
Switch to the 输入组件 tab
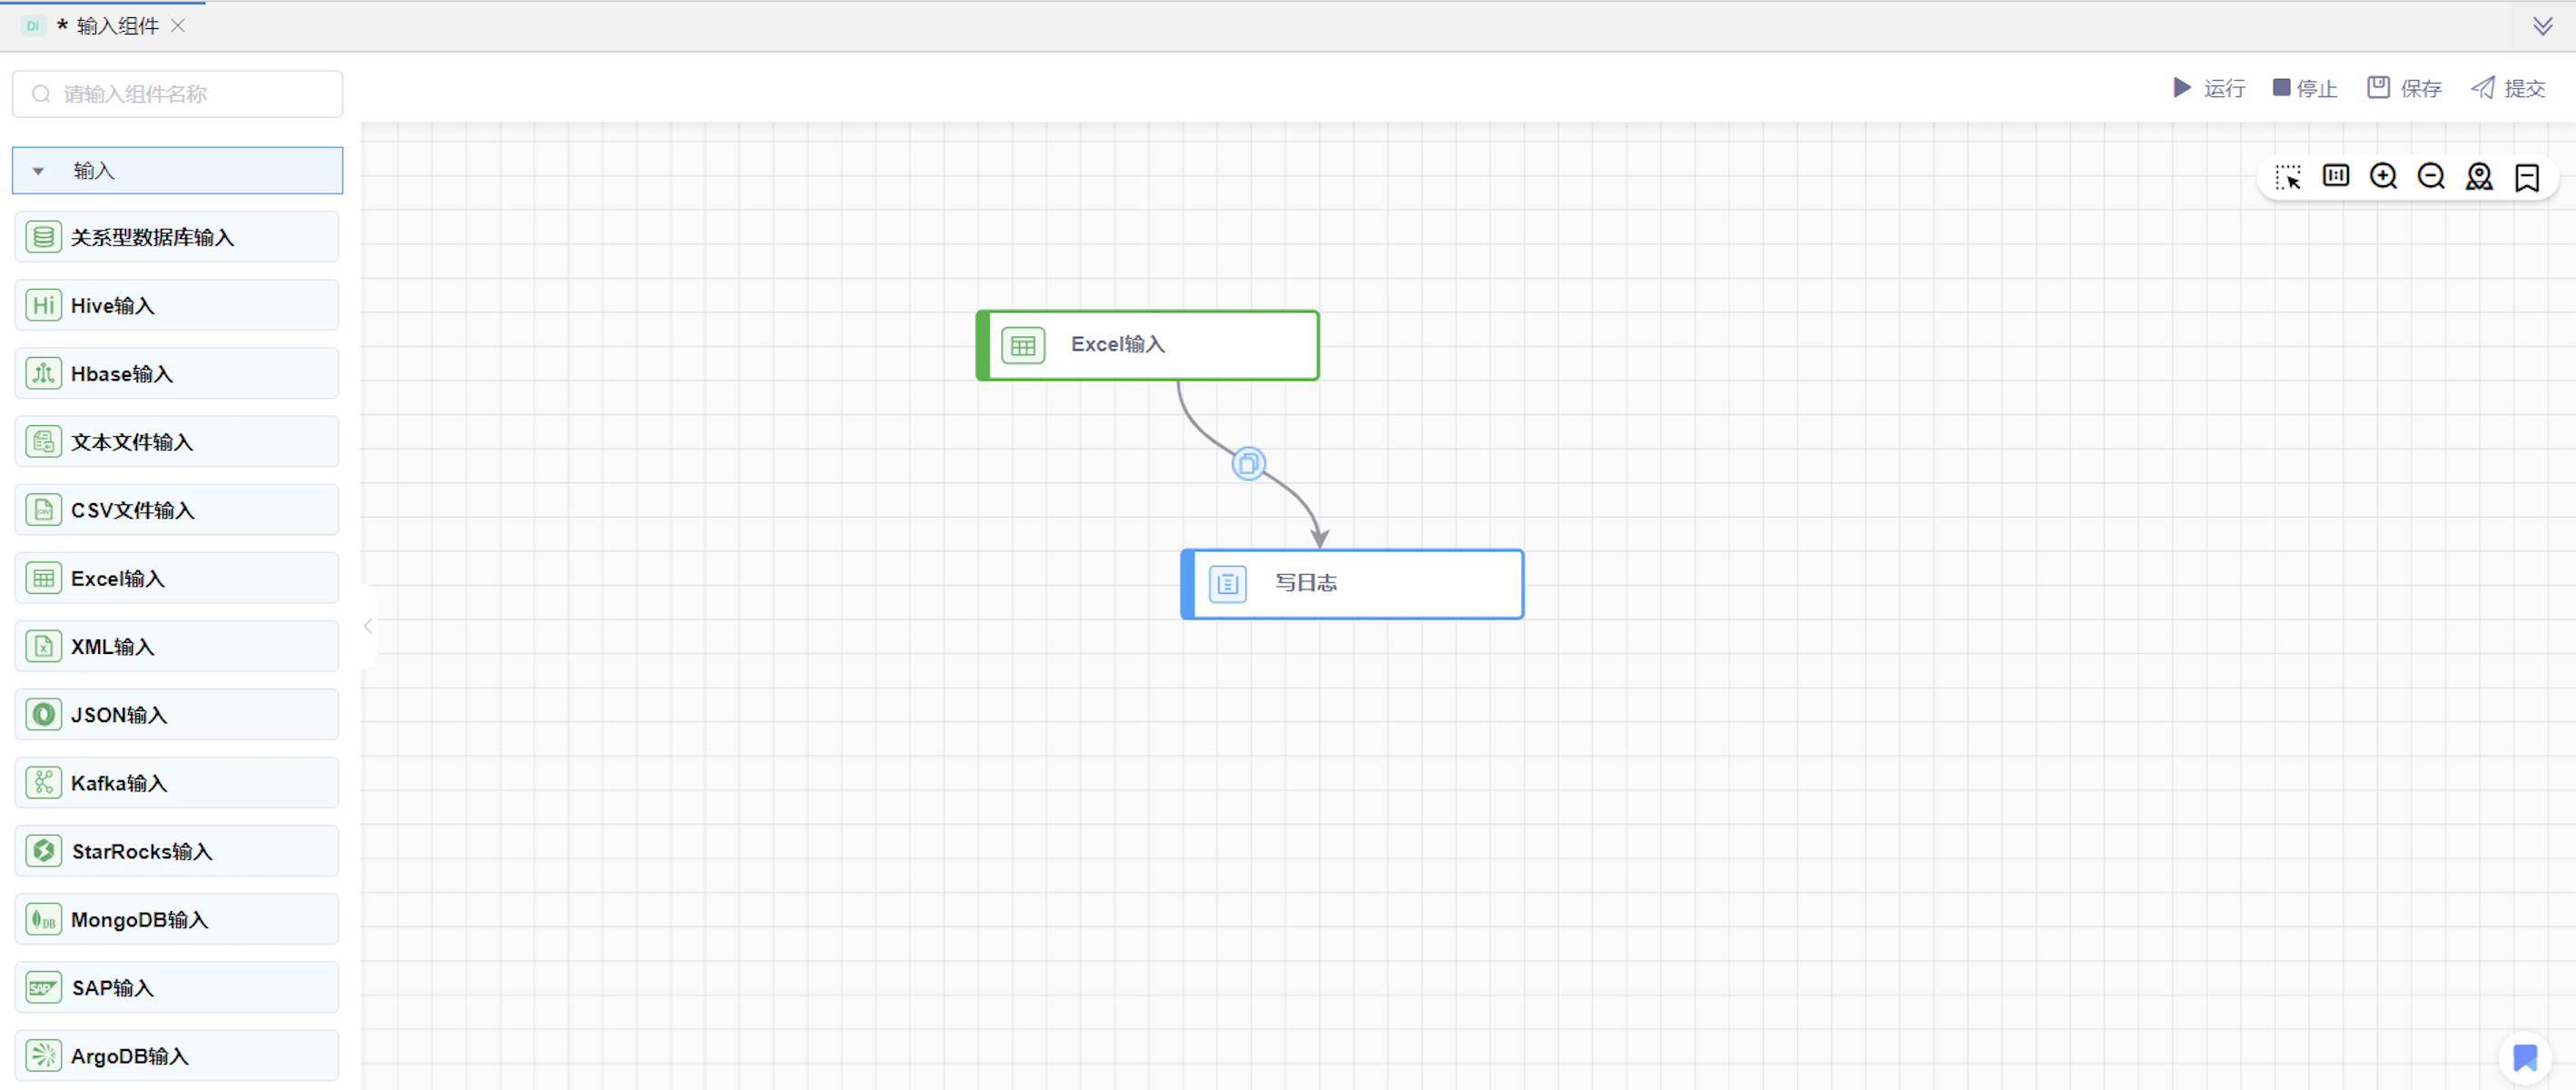[117, 26]
